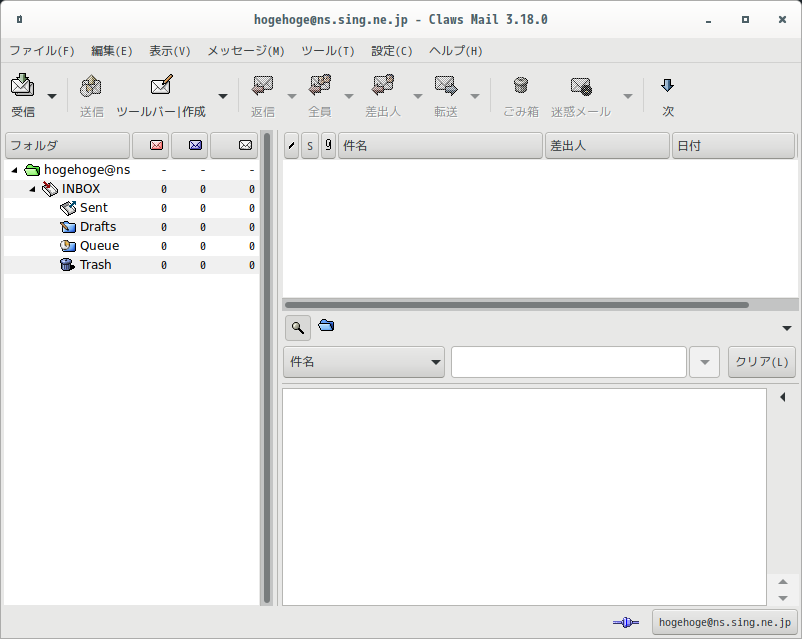Open the reply to sender (差出人) dropdown arrow

click(x=418, y=96)
